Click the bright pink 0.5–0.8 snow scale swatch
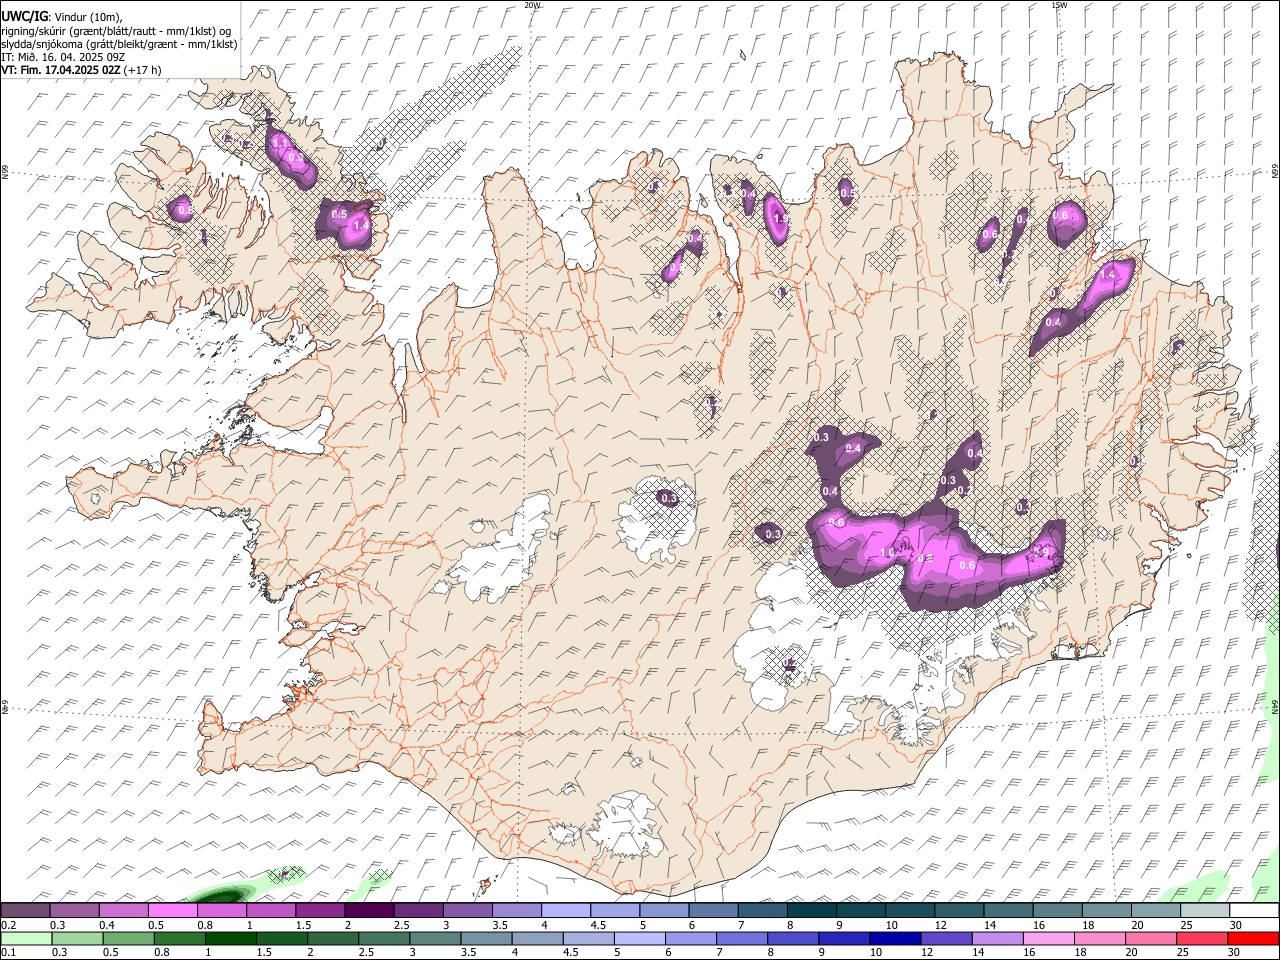The height and width of the screenshot is (960, 1280). point(173,911)
